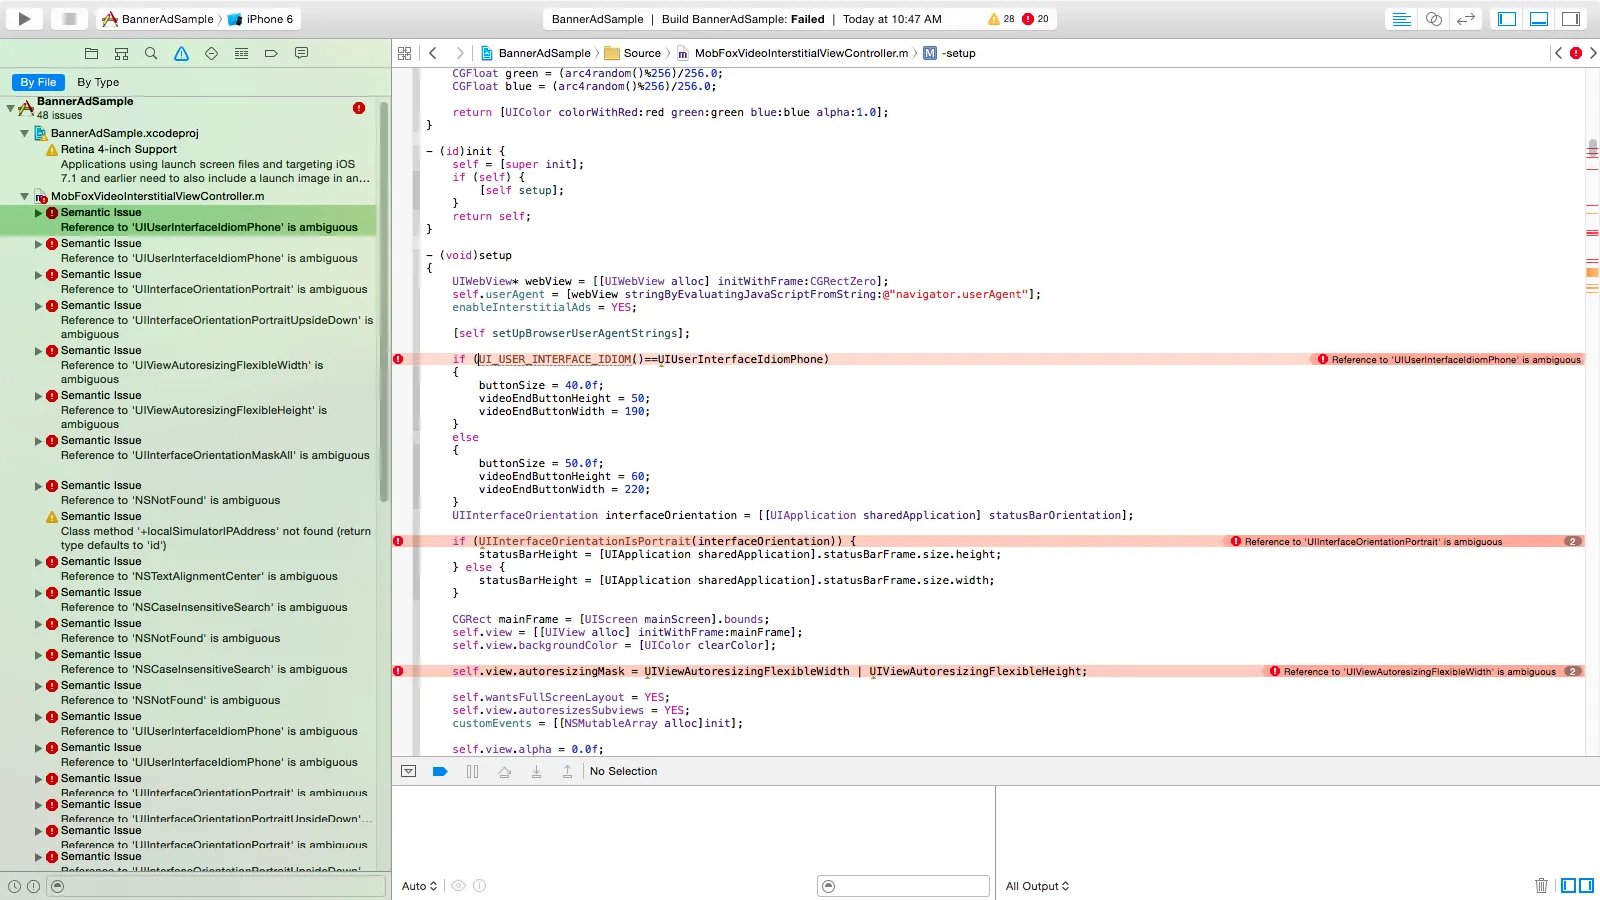Collapse the BannerAdSample.xcodeproj issue group
1600x900 pixels.
coord(25,133)
